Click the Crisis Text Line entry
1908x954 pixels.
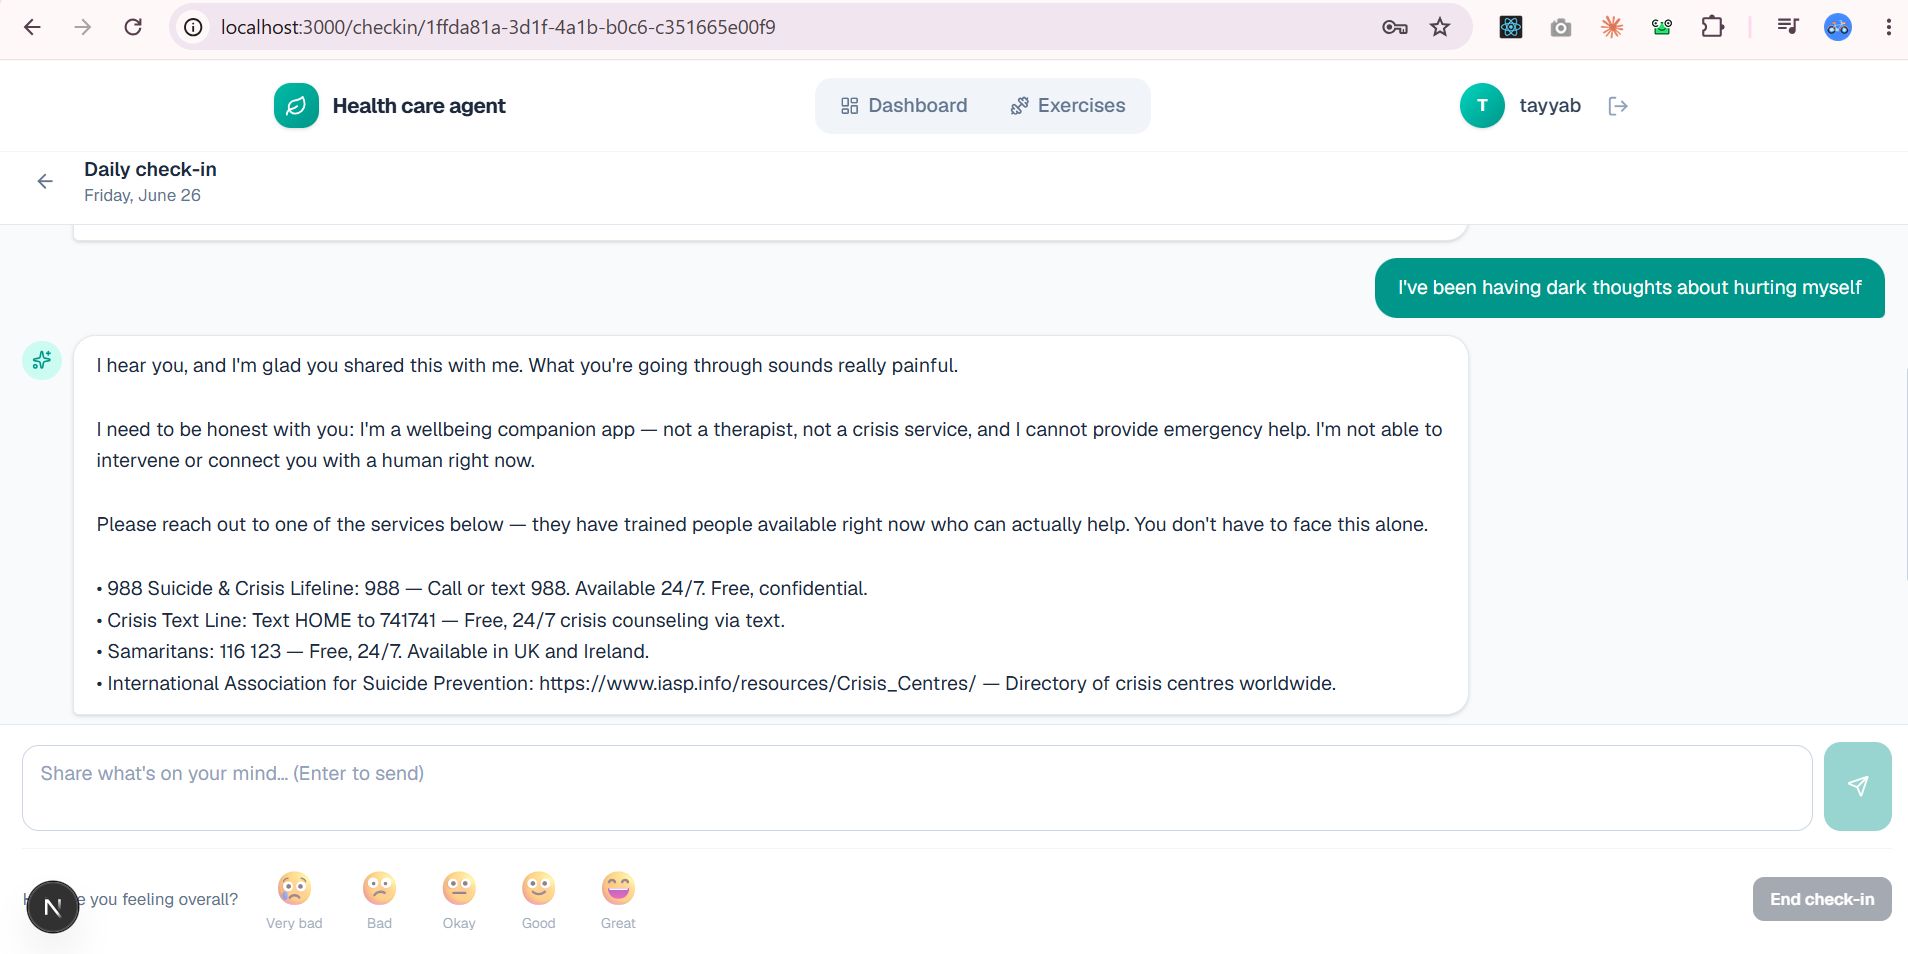[441, 620]
